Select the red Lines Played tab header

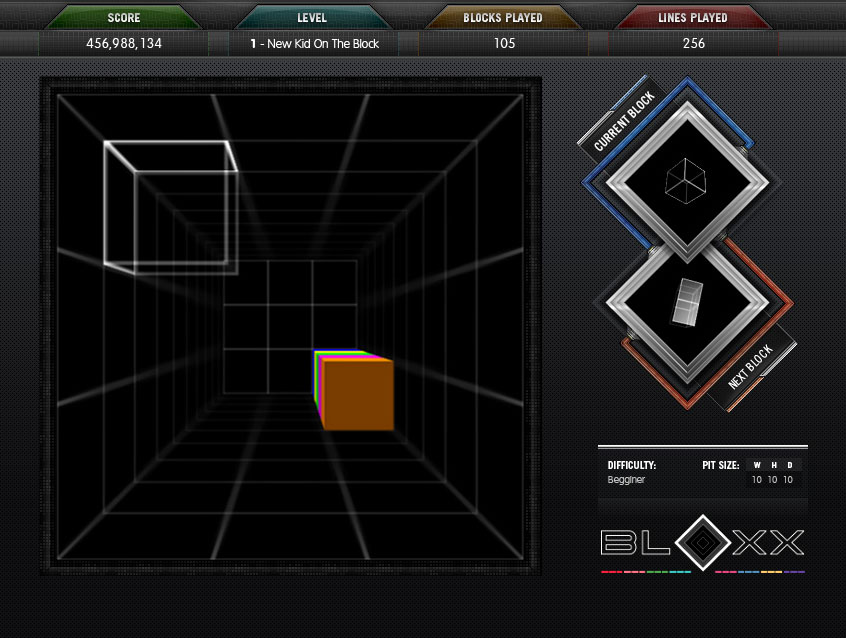click(693, 18)
